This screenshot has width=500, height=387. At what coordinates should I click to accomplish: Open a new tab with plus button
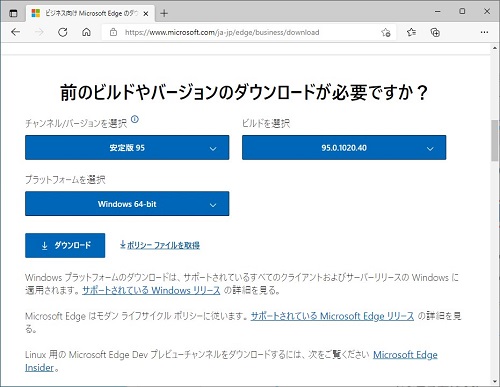coord(164,13)
